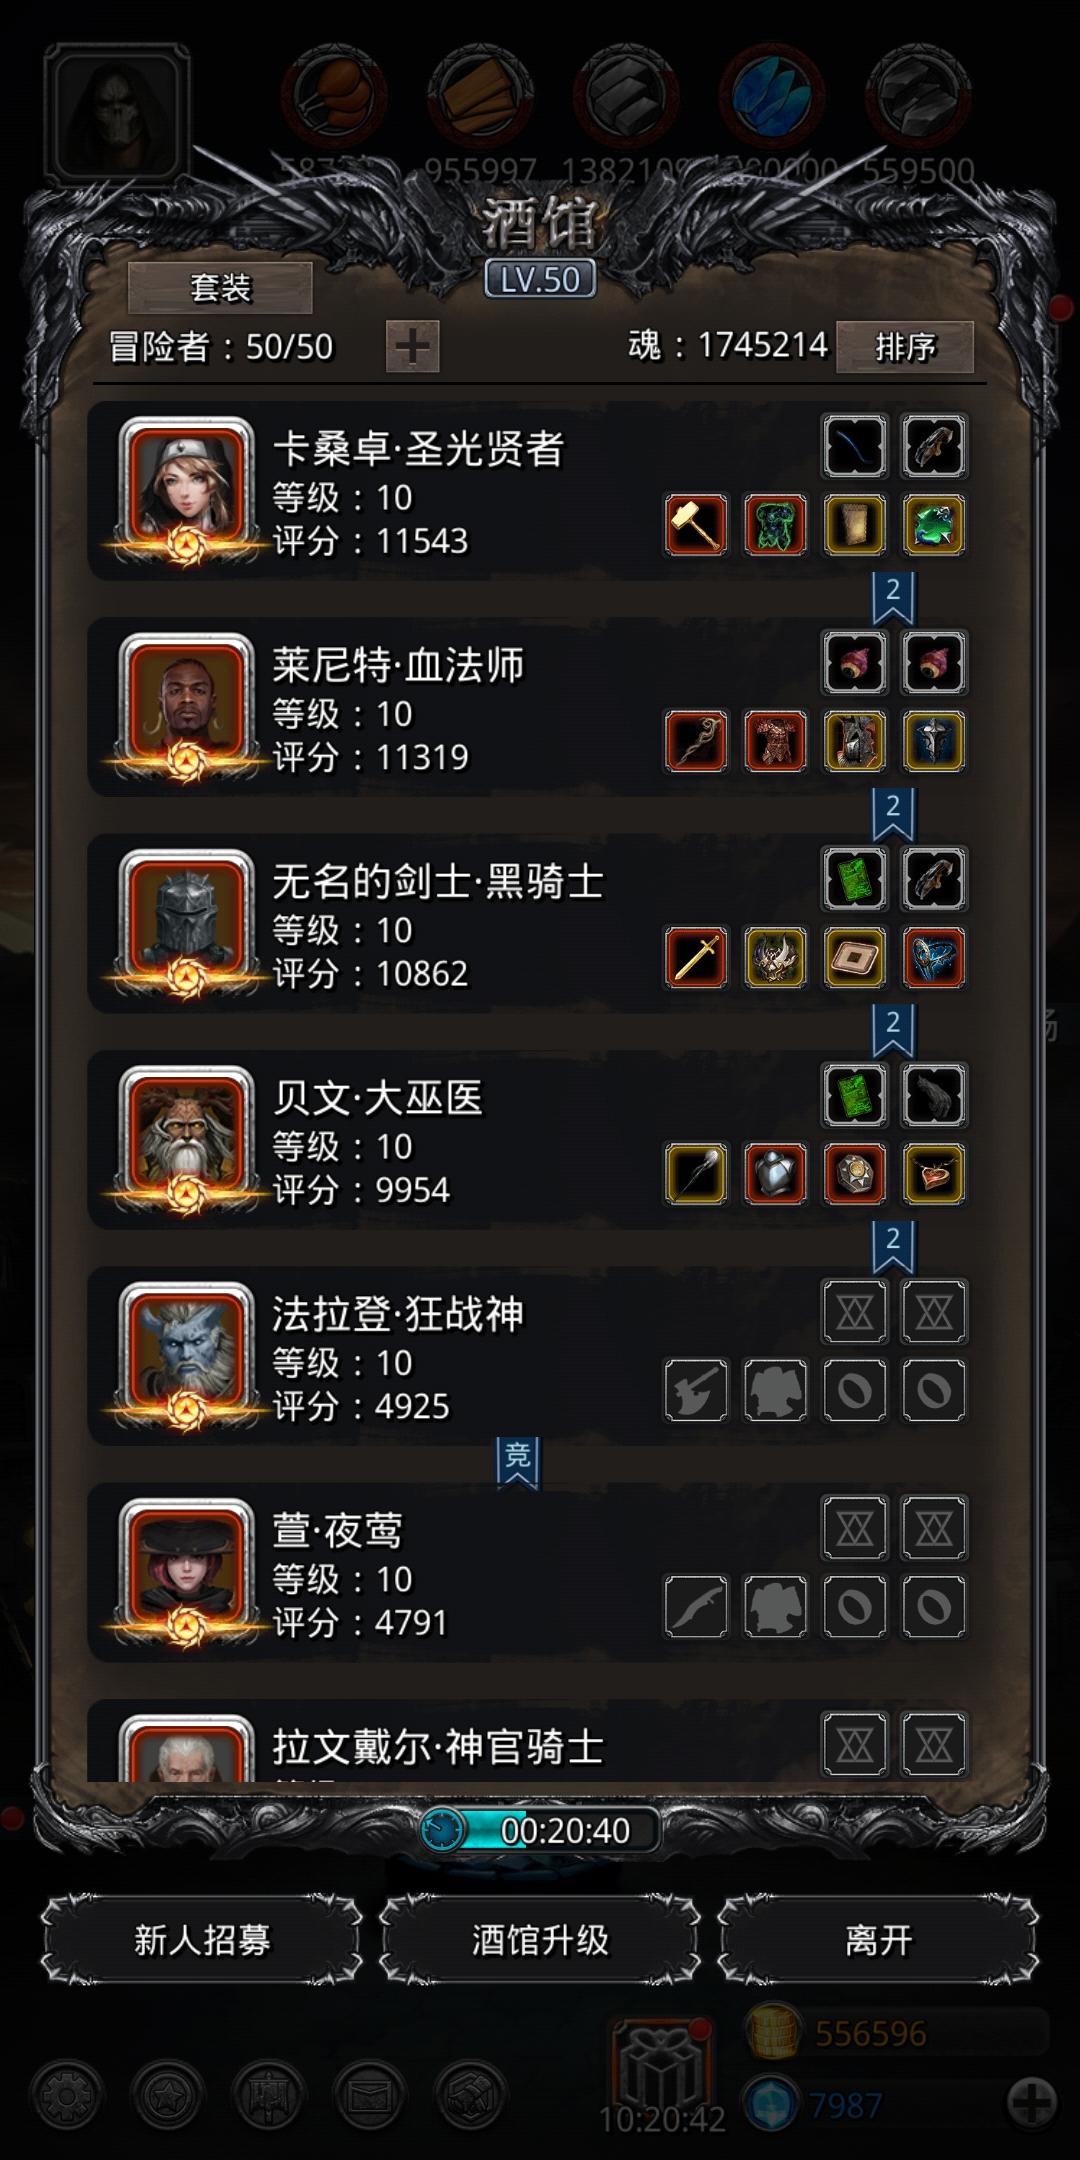The image size is (1080, 2160).
Task: Tap the staff weapon slot of 莱尼特·血法师
Action: tap(696, 741)
